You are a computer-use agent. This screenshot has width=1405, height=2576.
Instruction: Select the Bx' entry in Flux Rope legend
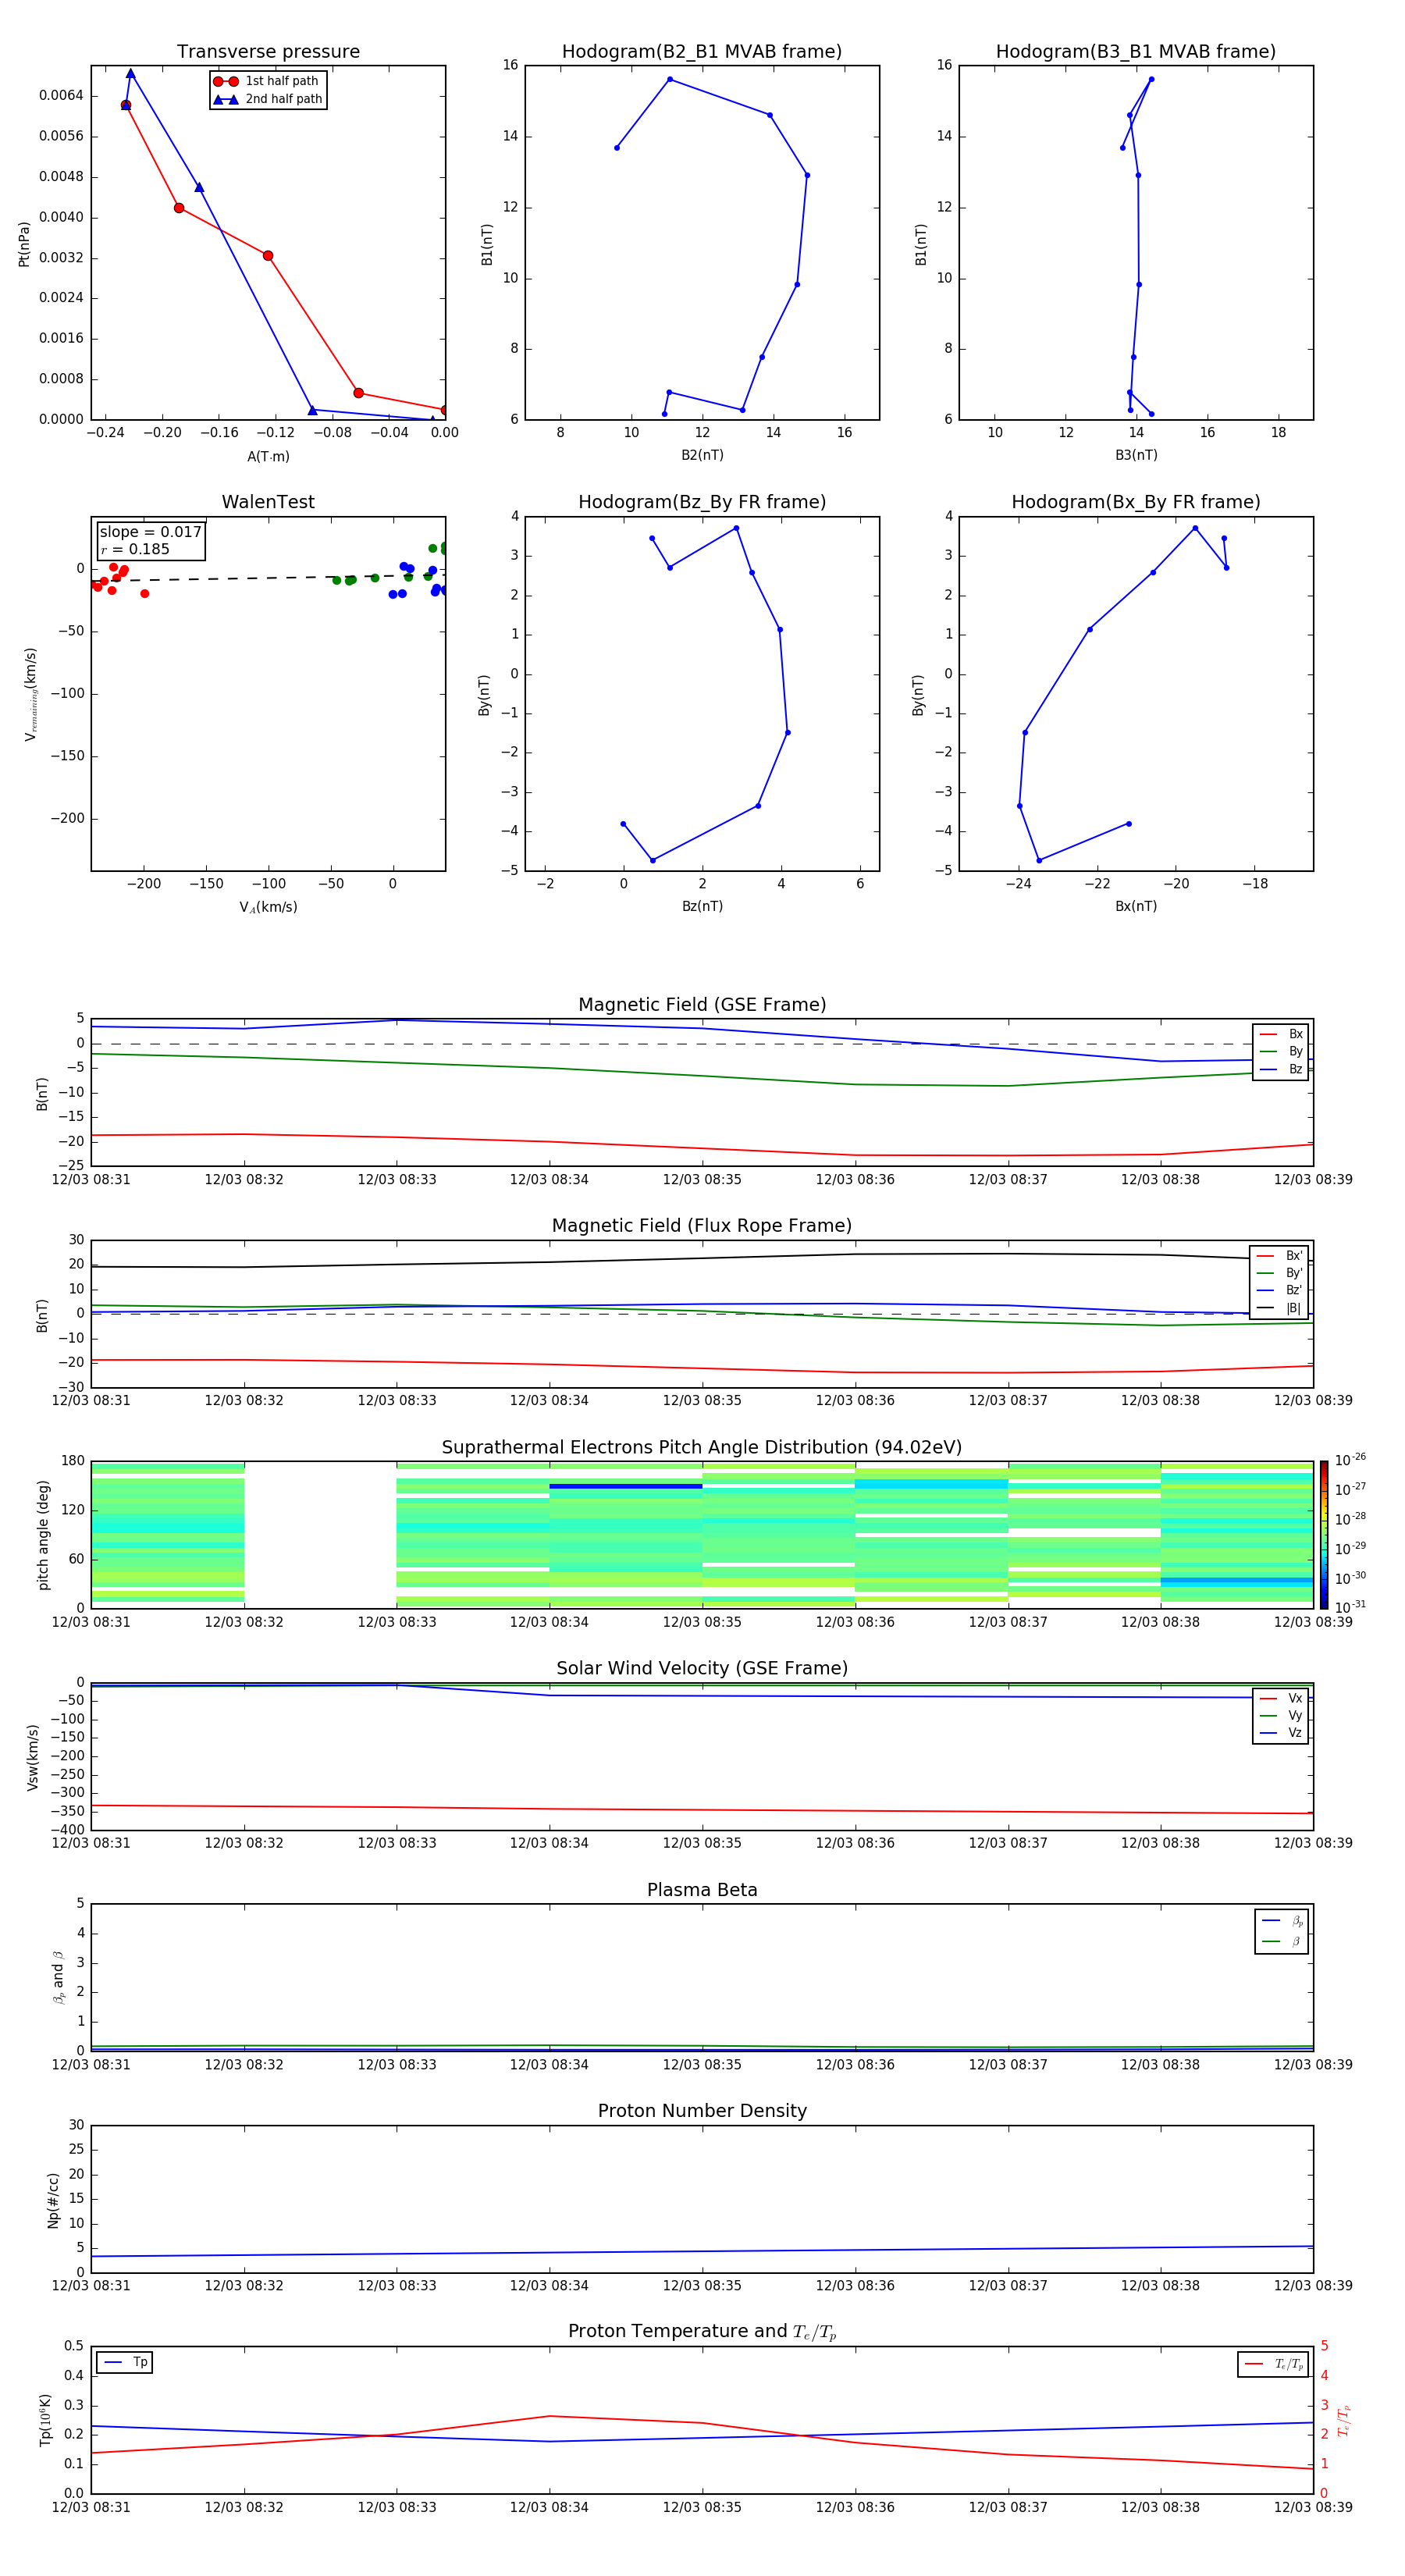[1279, 1256]
